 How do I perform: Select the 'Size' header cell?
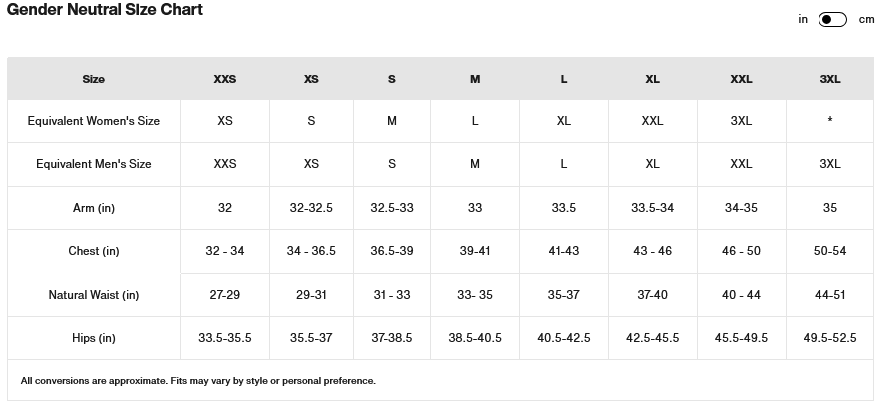click(94, 79)
